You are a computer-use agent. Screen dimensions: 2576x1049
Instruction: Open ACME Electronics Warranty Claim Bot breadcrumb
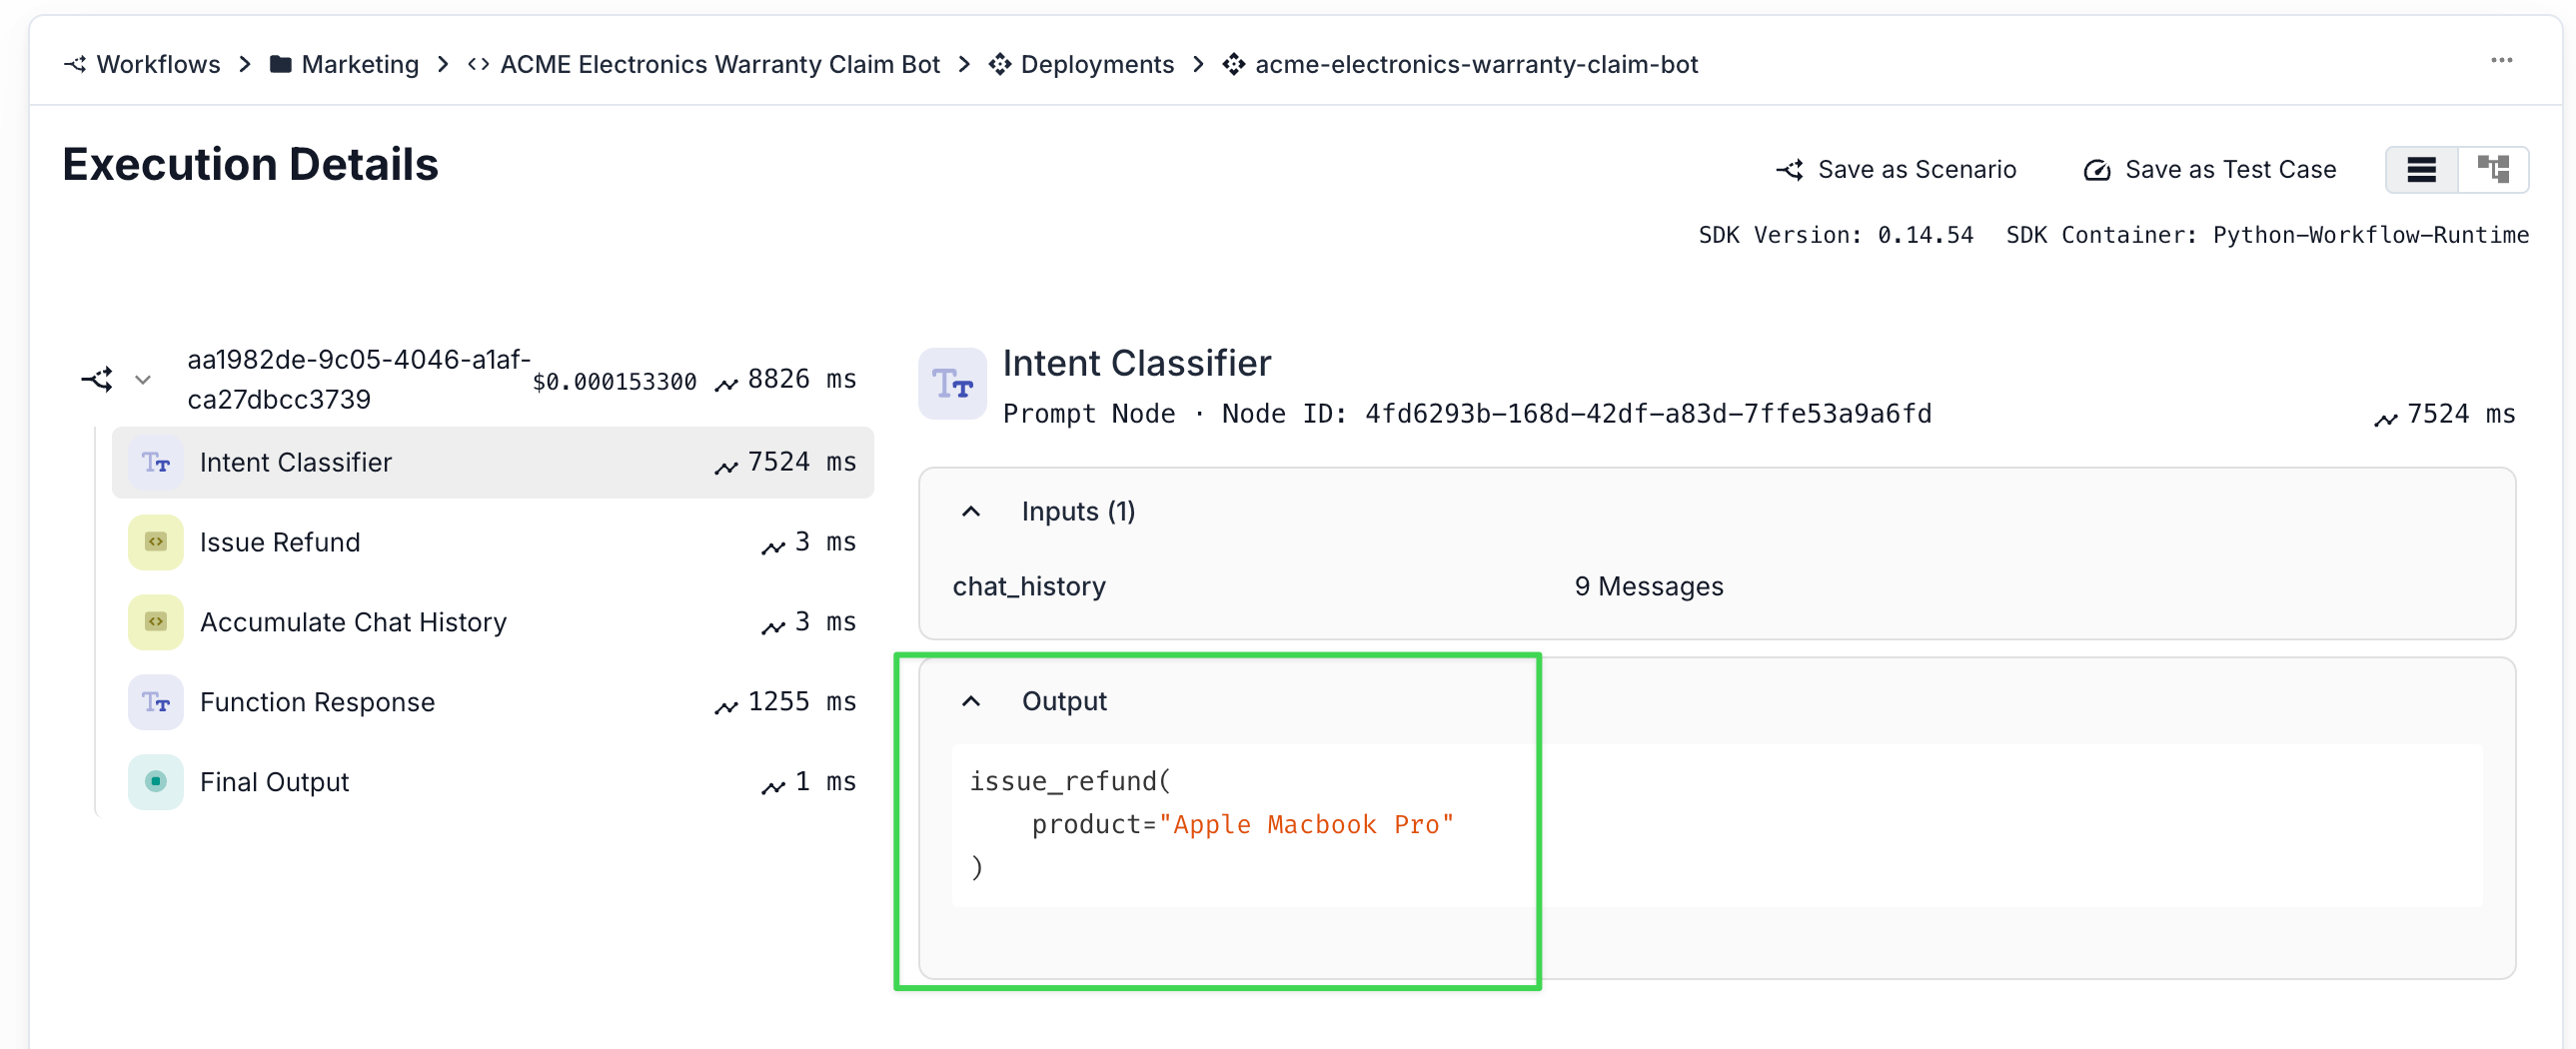720,64
